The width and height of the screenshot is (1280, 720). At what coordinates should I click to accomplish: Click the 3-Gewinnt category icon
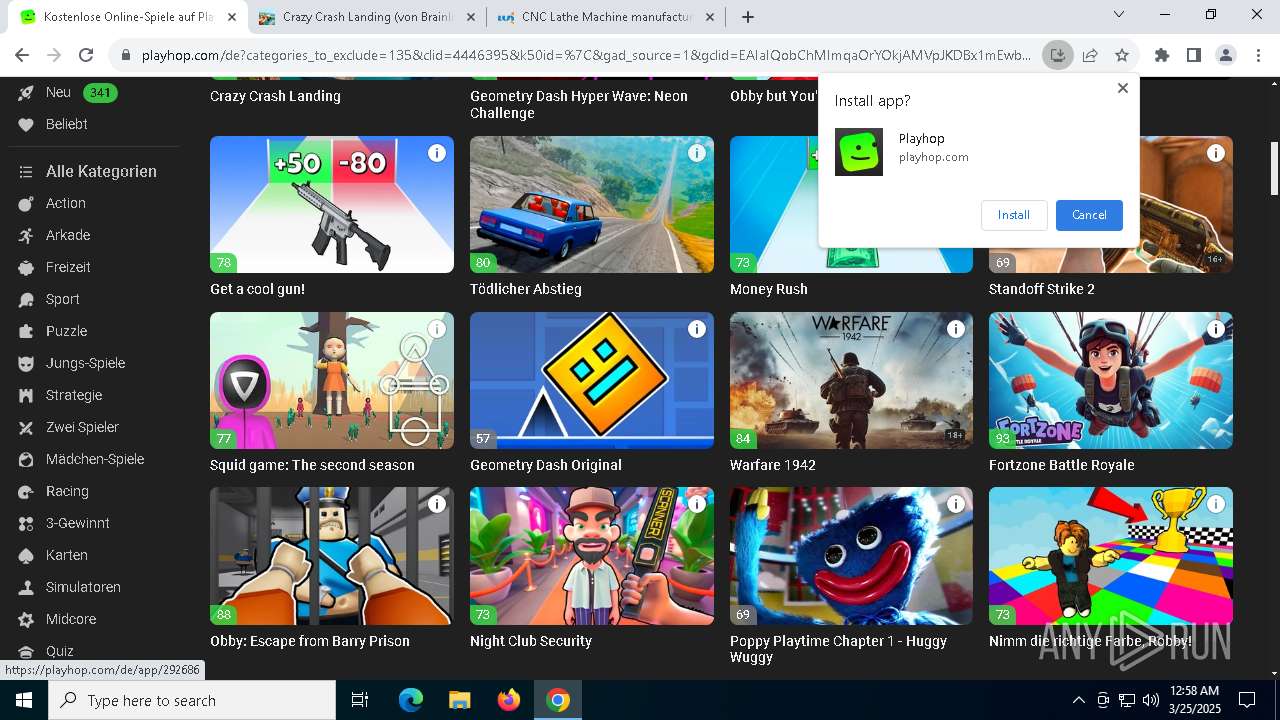[26, 523]
